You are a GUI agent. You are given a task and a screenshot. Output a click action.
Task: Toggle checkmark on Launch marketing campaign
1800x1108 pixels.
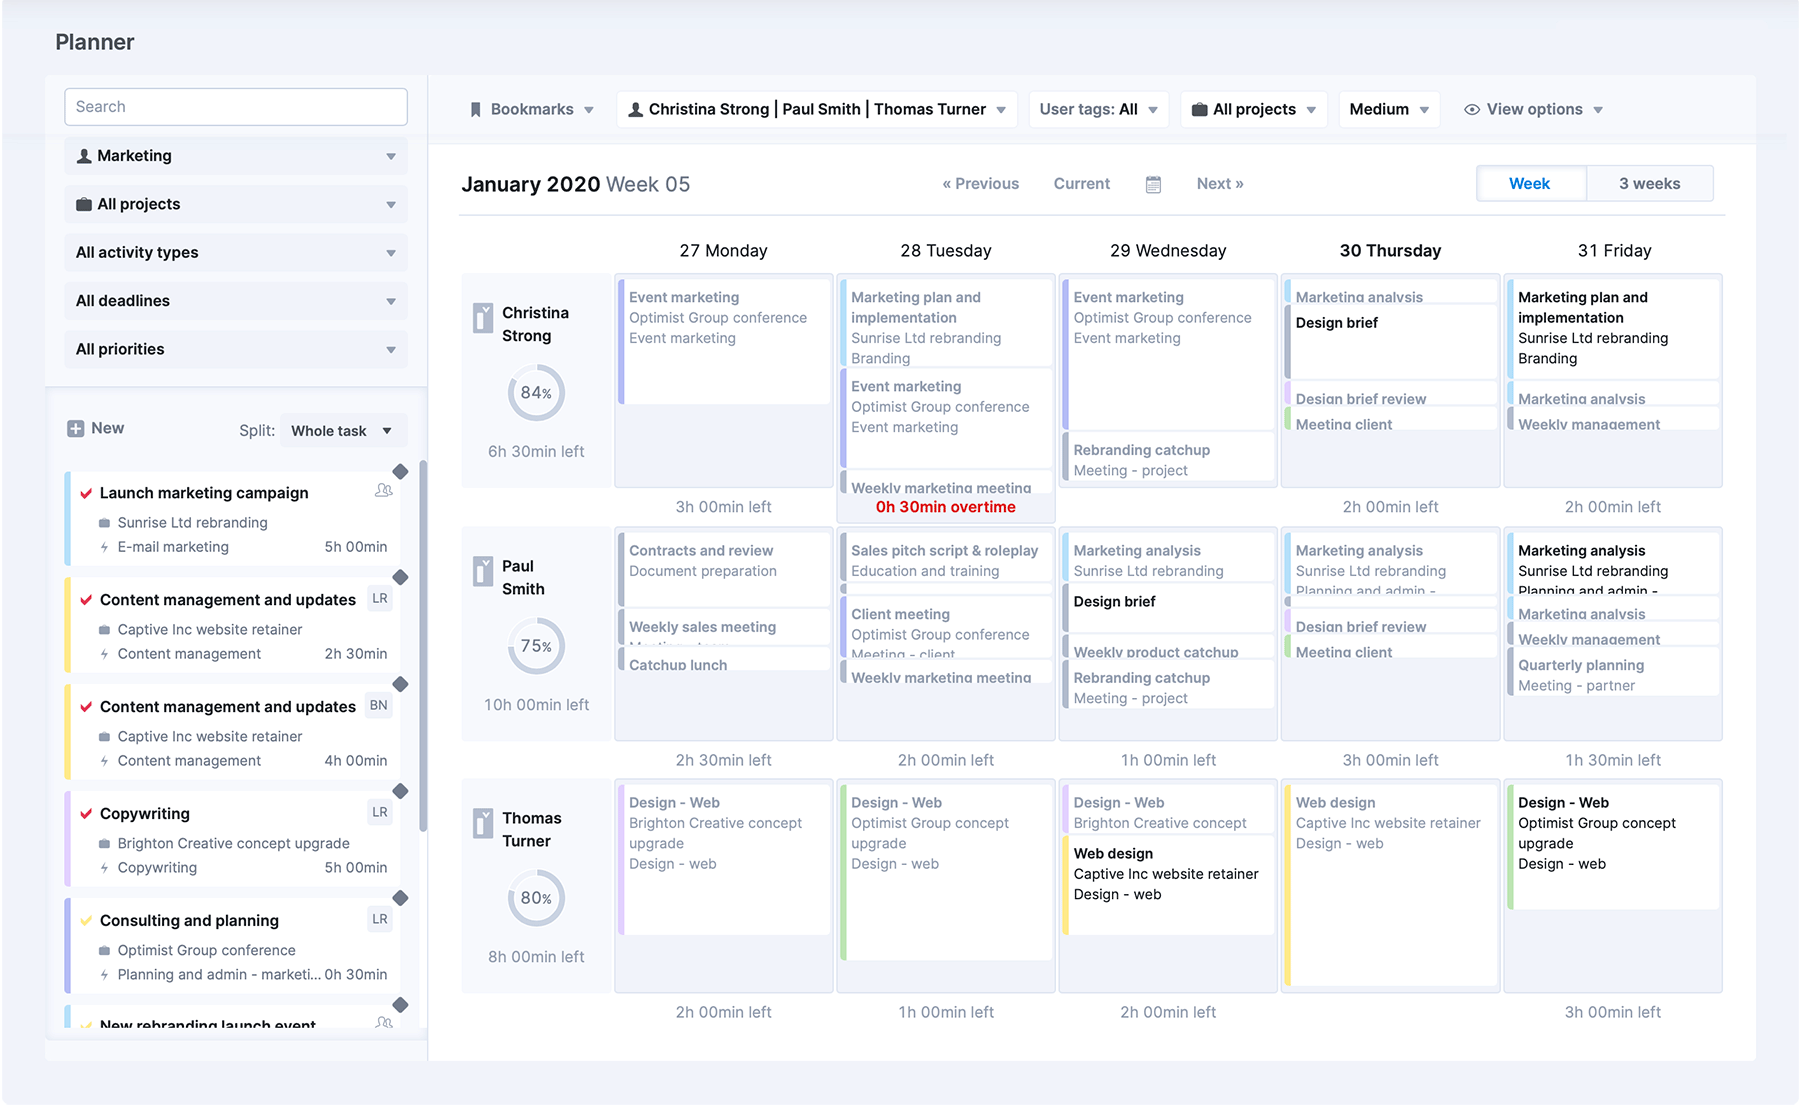click(x=86, y=493)
